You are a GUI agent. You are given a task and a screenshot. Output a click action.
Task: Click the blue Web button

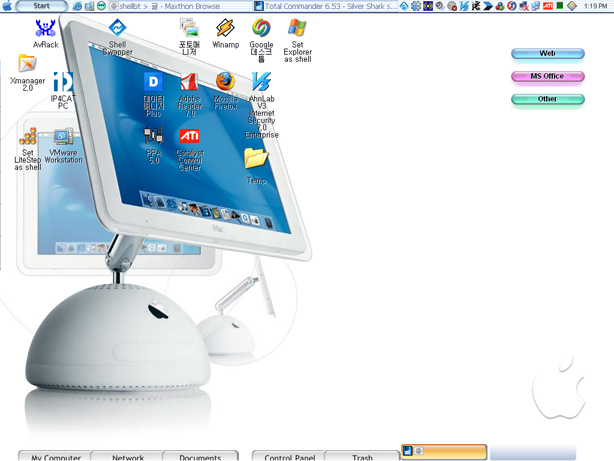pyautogui.click(x=548, y=54)
